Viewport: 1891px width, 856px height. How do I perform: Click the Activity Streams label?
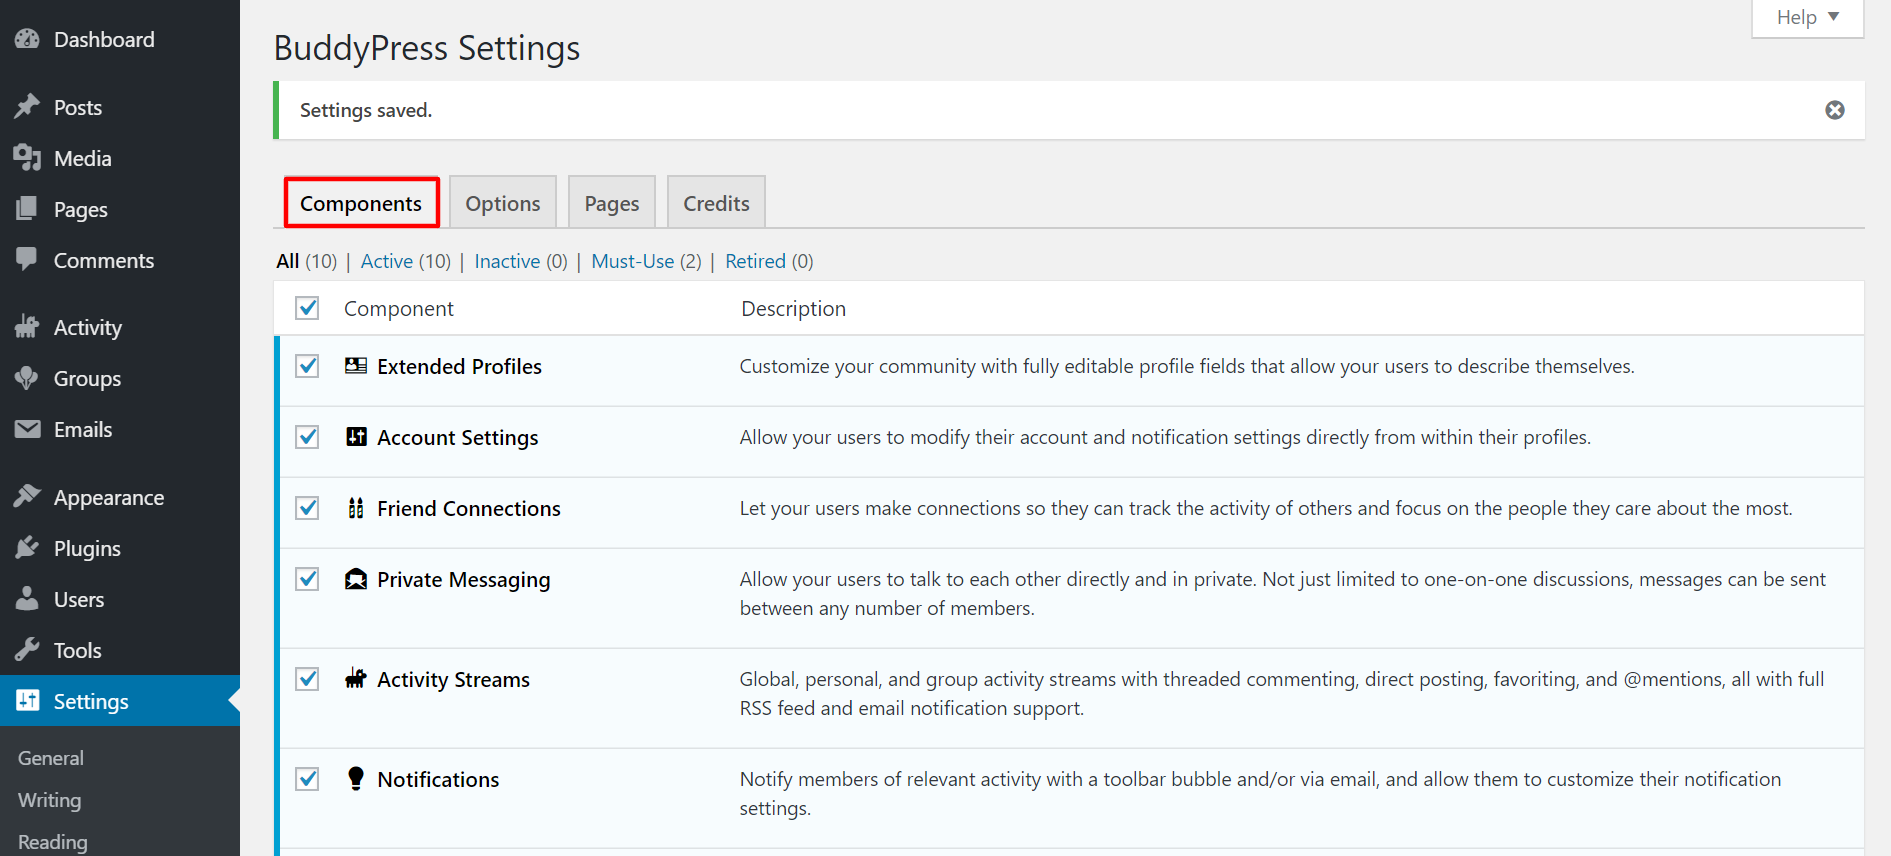pyautogui.click(x=453, y=679)
